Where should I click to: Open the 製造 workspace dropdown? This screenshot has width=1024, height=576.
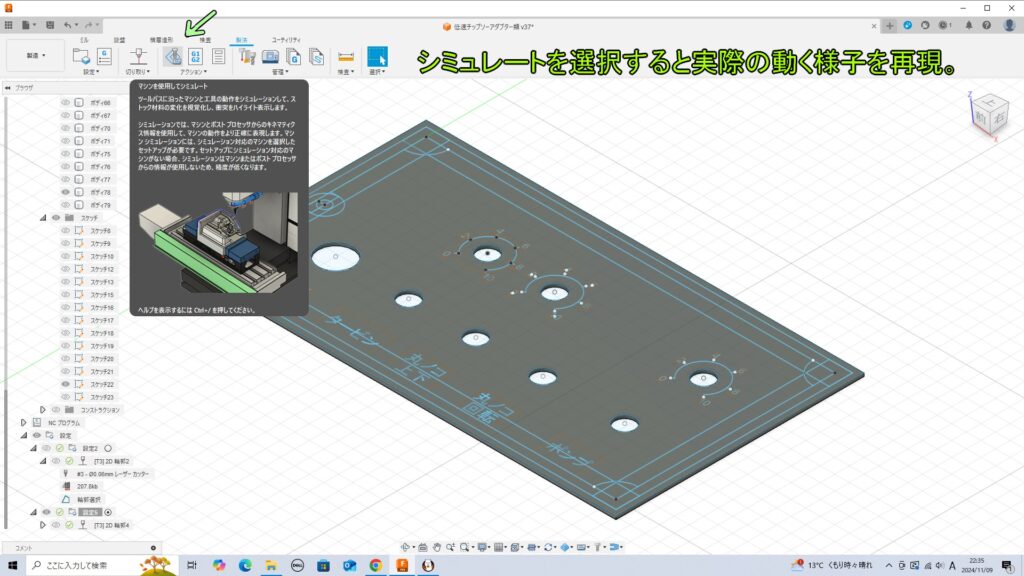point(35,56)
